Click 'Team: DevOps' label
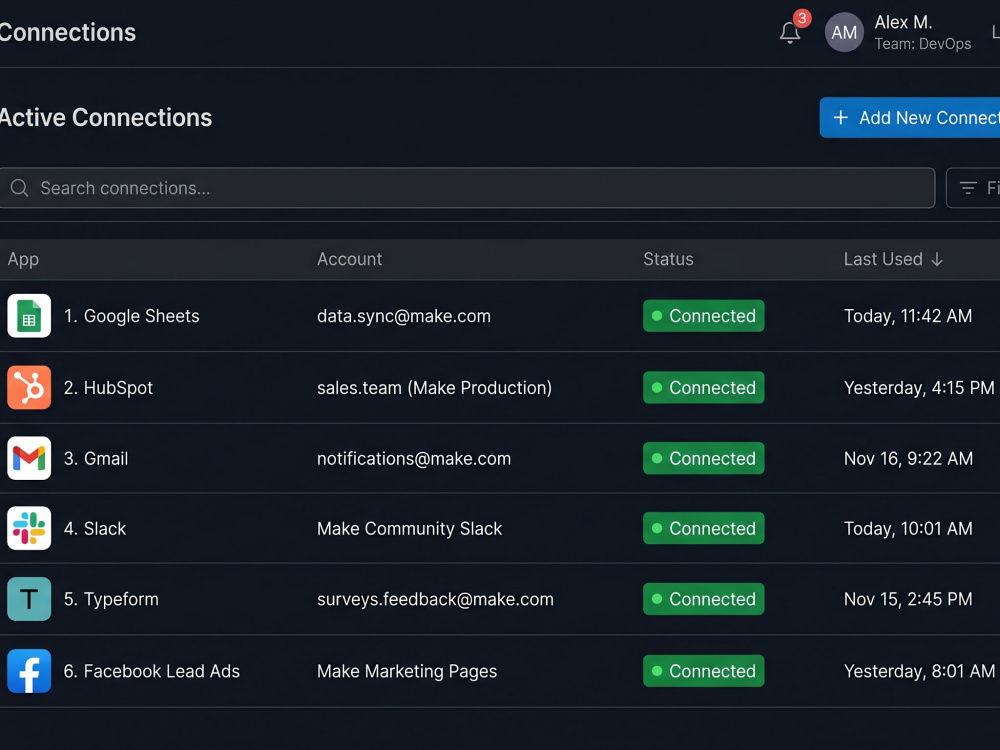The width and height of the screenshot is (1000, 750). (x=922, y=44)
